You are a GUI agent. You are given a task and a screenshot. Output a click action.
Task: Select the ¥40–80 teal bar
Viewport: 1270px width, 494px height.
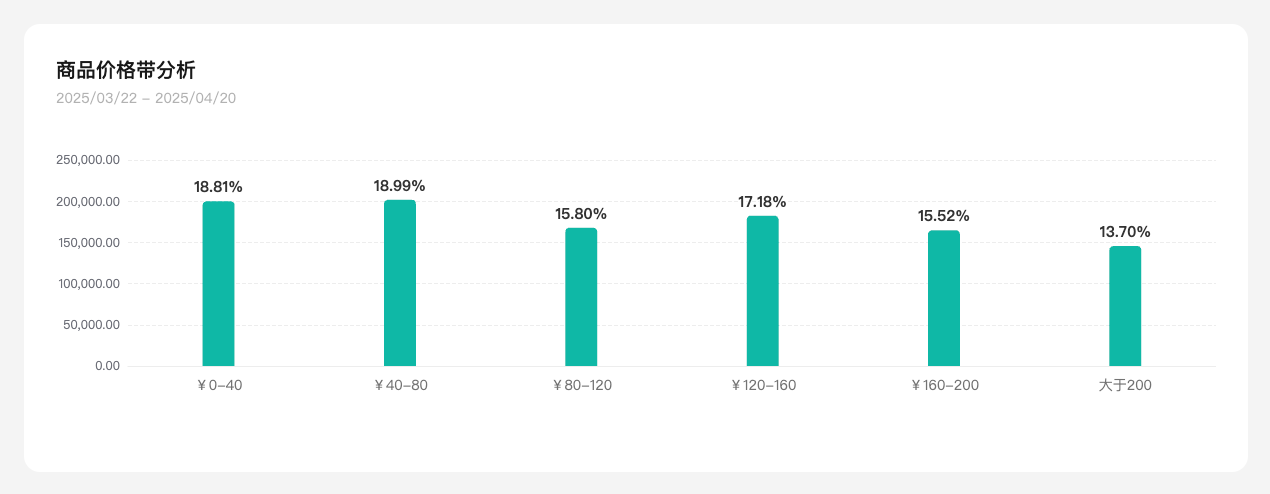400,283
